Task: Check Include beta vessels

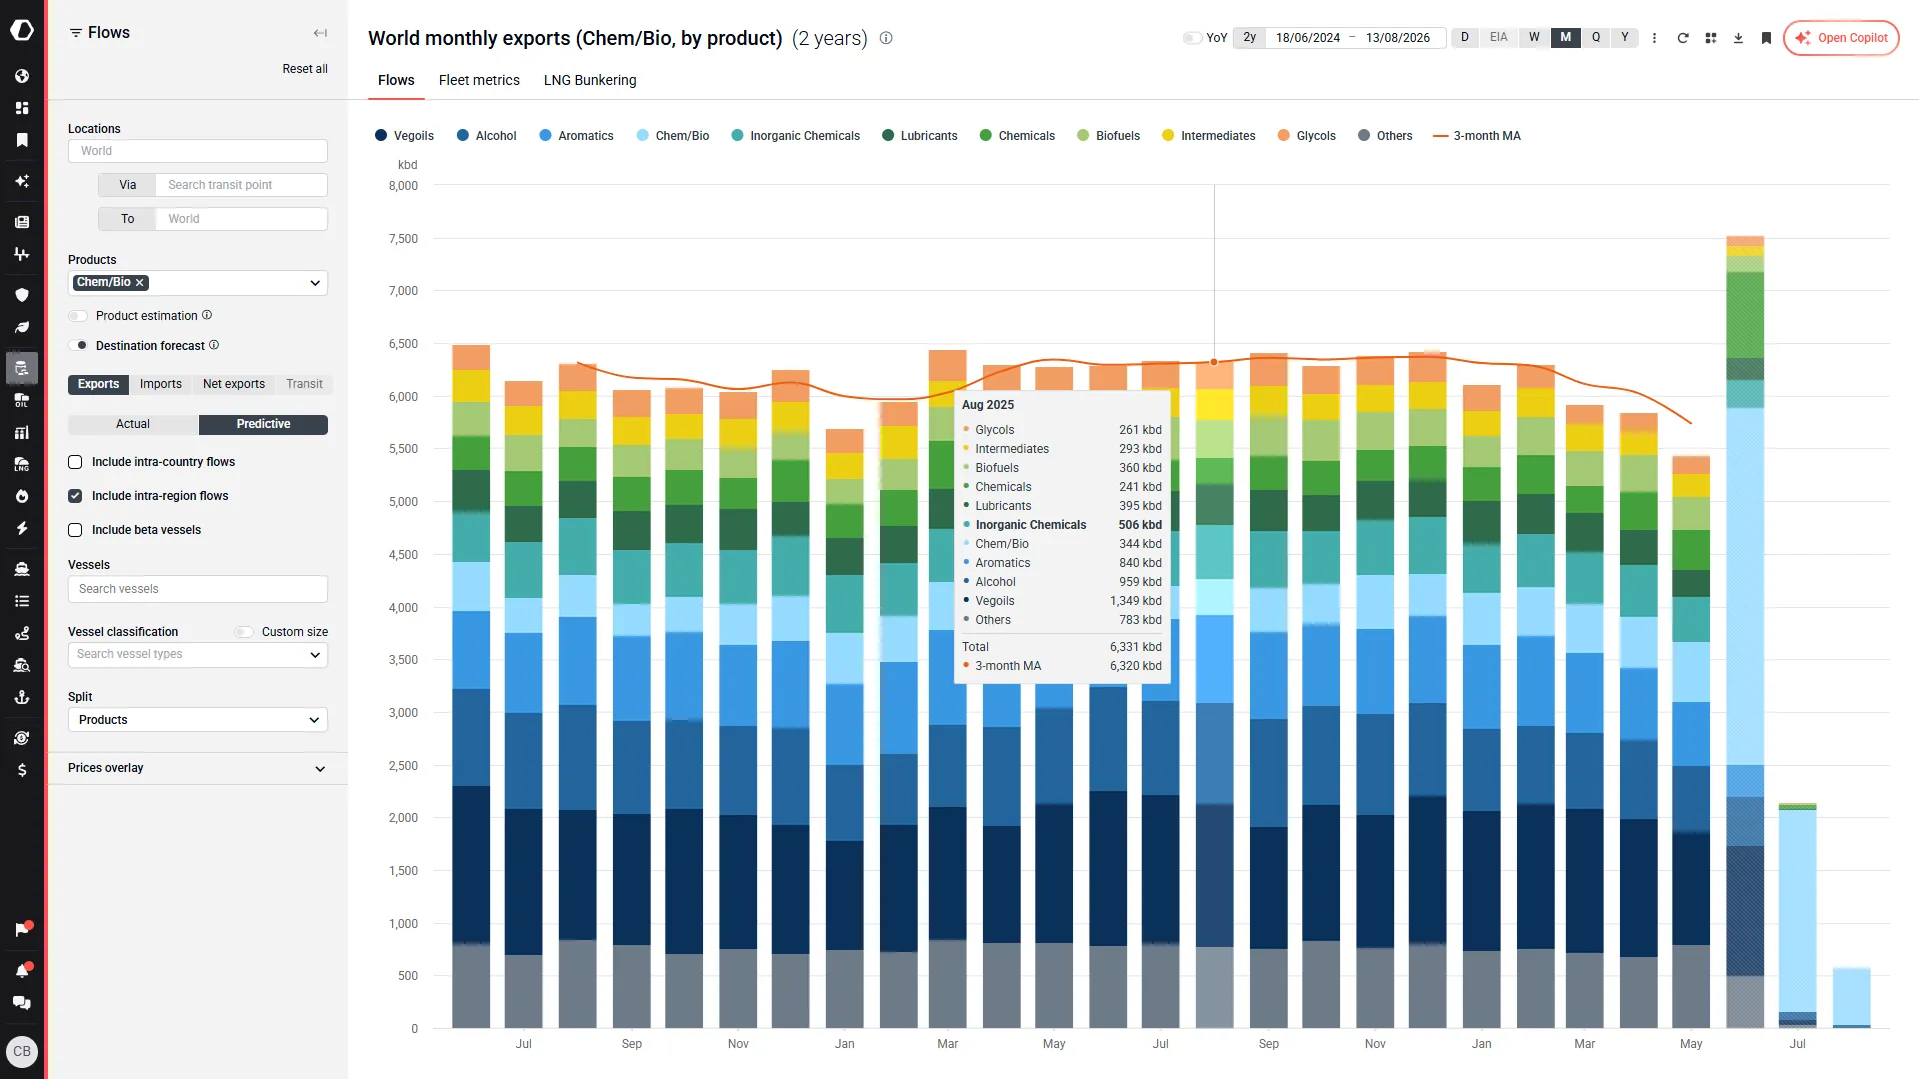Action: click(75, 530)
